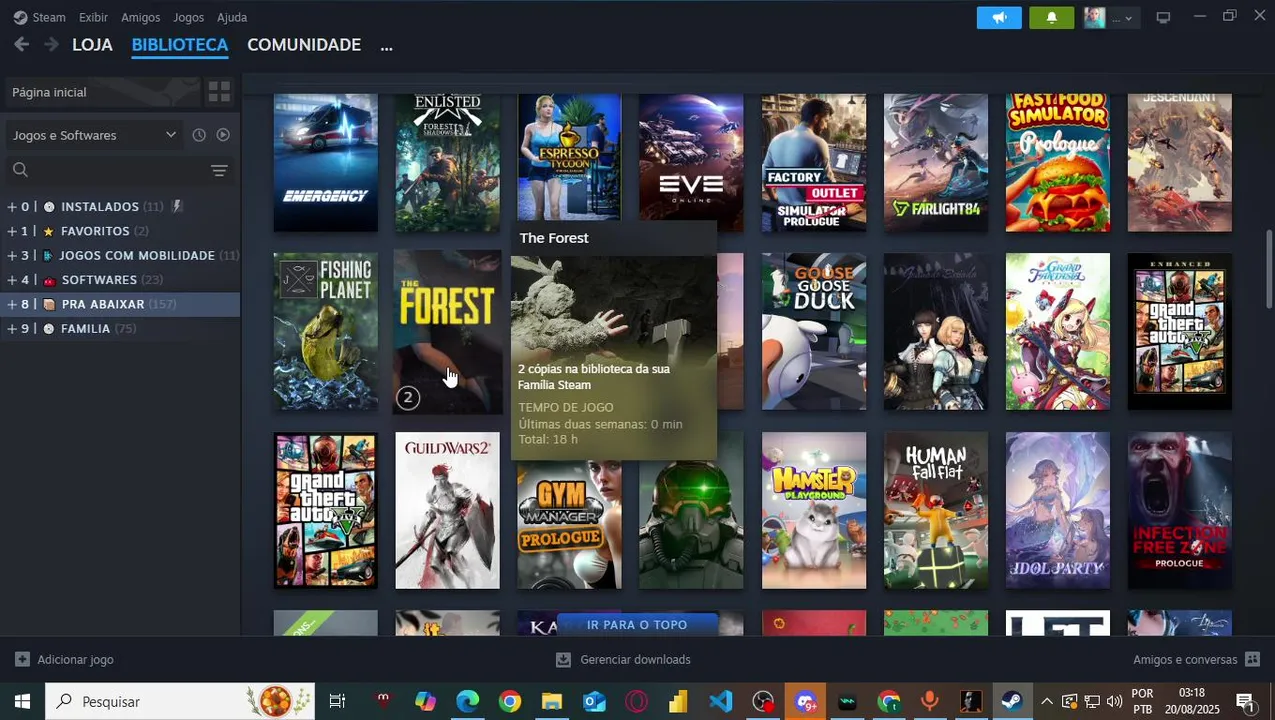Open the LOJA tab
This screenshot has width=1275, height=720.
(92, 45)
